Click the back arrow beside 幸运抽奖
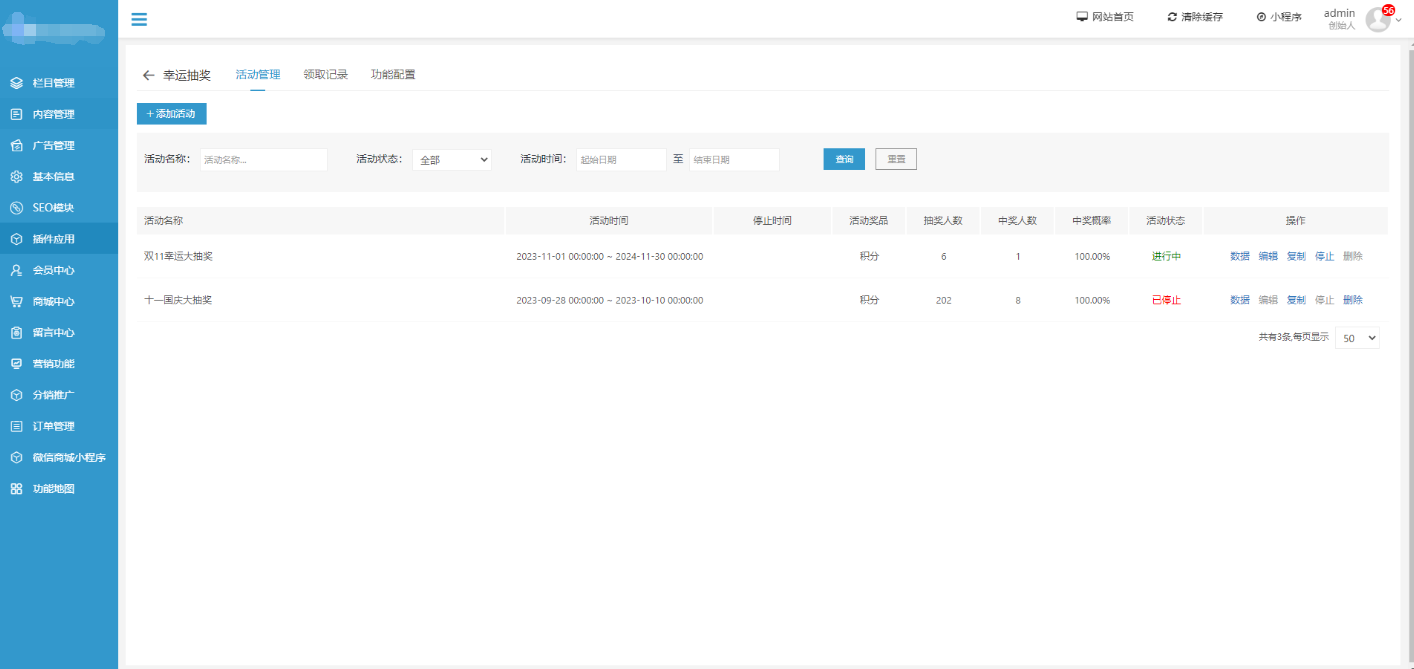The height and width of the screenshot is (669, 1414). pos(148,75)
